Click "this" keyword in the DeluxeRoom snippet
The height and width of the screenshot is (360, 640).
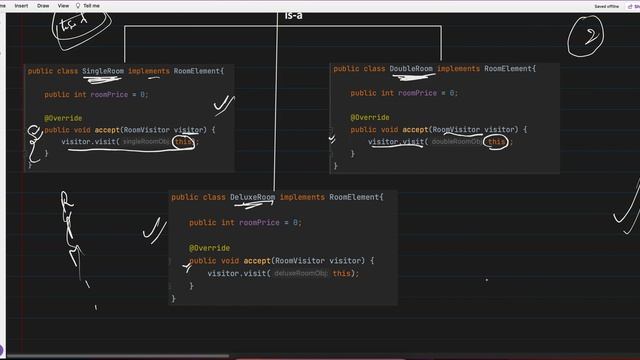341,273
